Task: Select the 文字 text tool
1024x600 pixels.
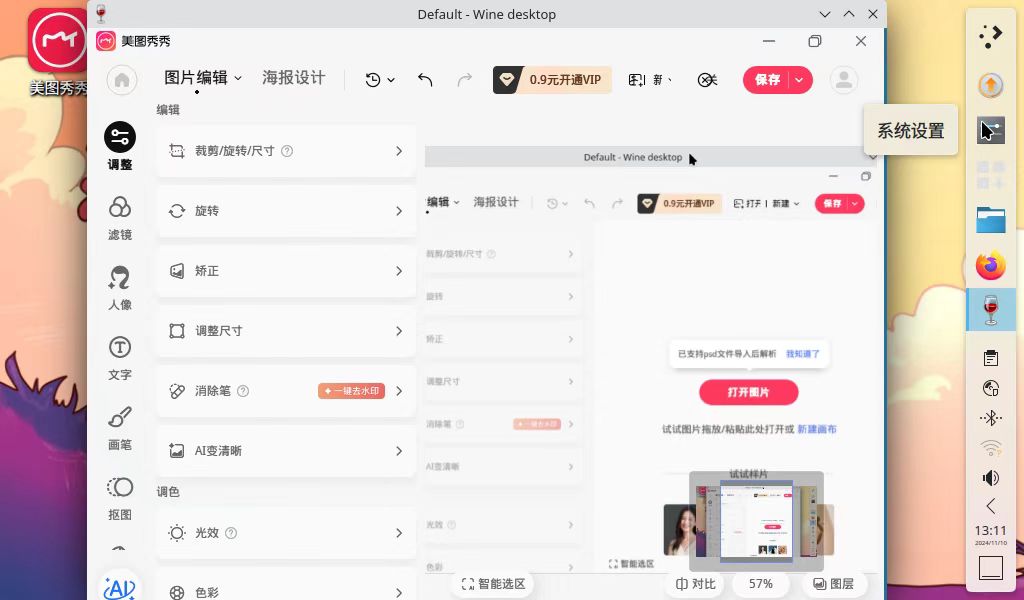Action: coord(120,358)
